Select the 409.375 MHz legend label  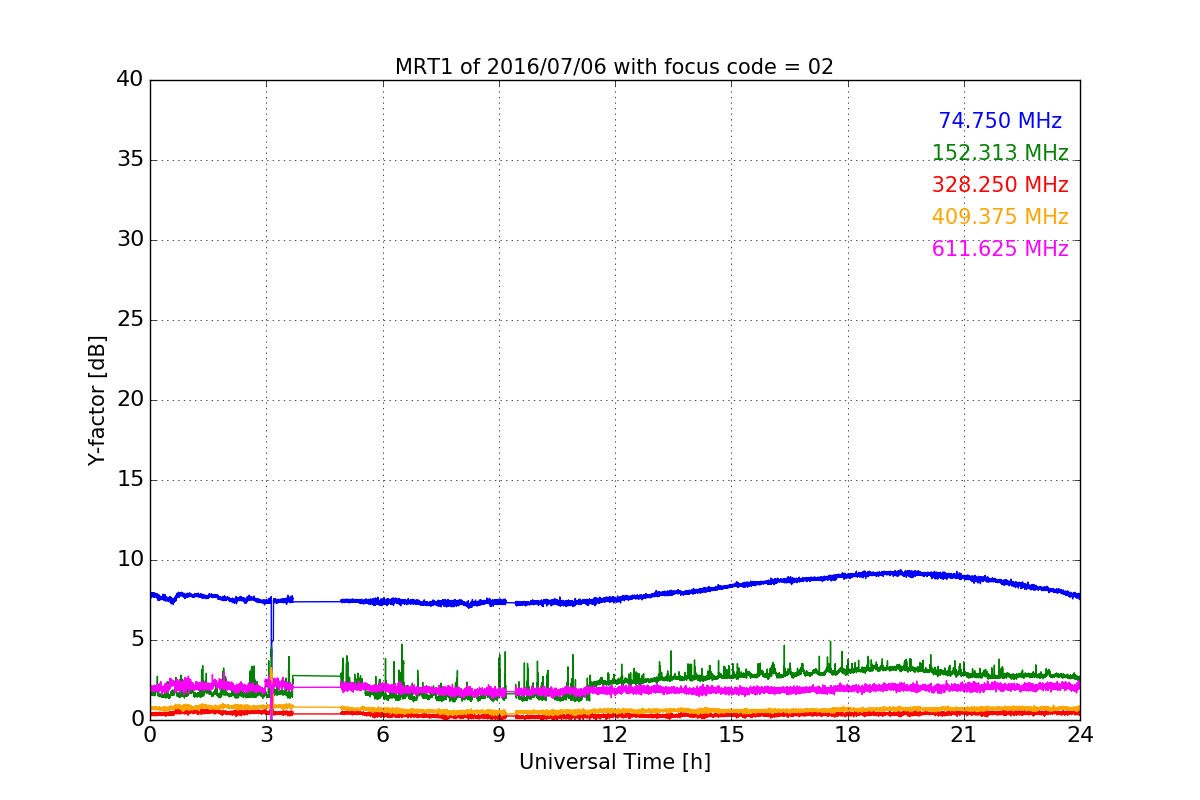click(1000, 217)
